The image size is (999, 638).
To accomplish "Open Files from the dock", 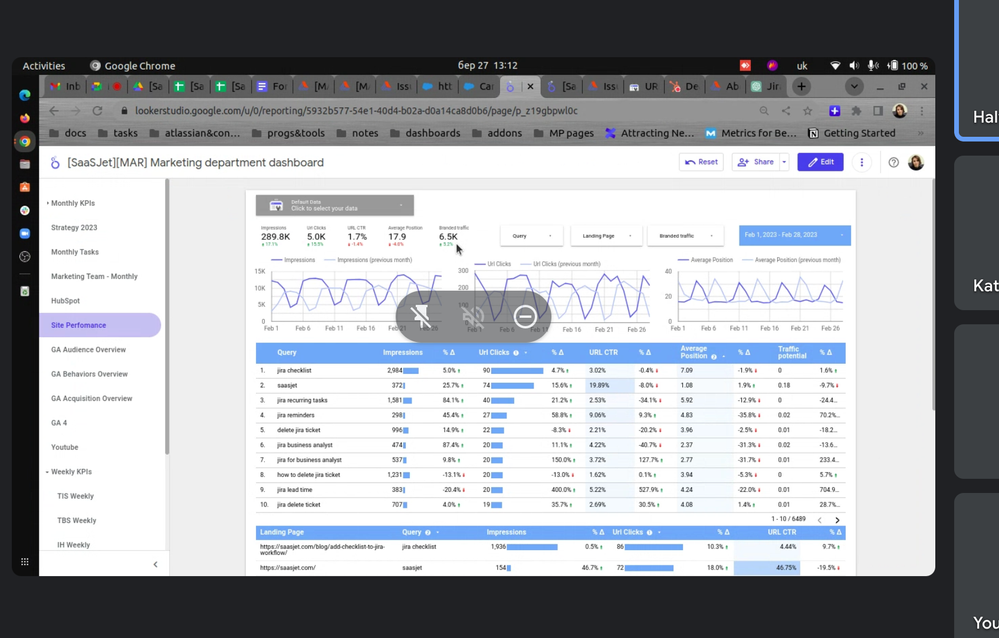I will [x=25, y=164].
